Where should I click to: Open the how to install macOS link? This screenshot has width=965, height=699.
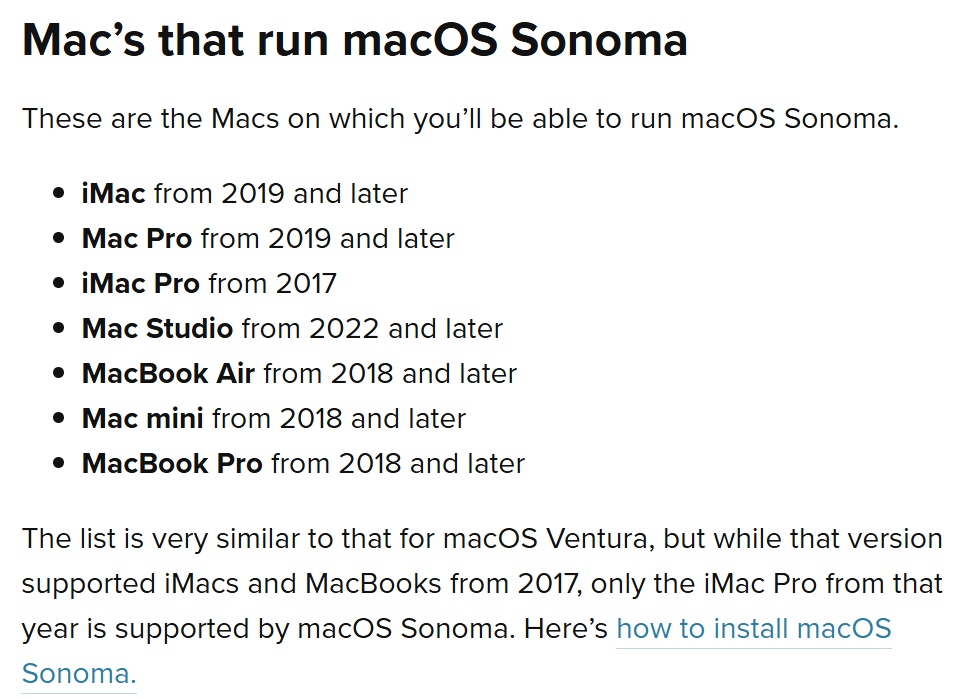point(754,629)
